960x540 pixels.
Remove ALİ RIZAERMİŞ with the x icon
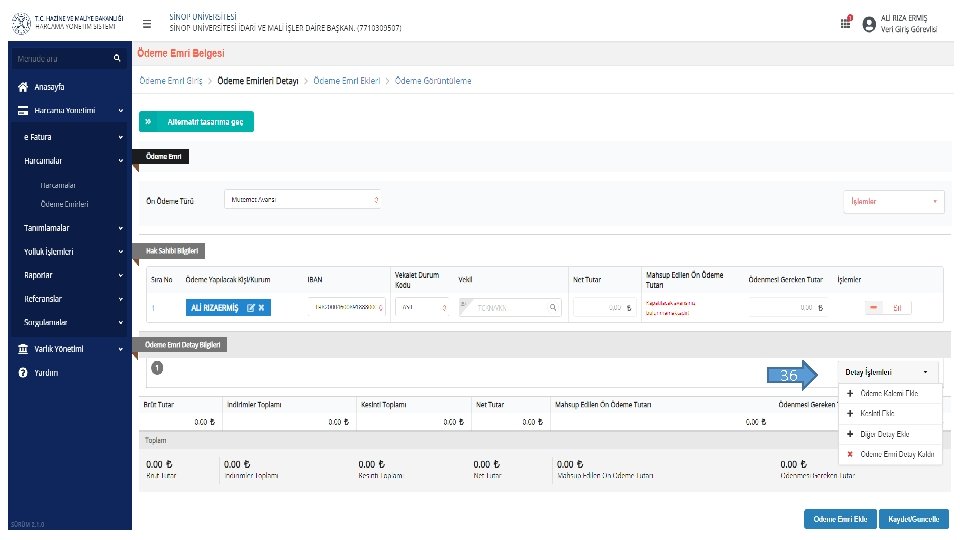tap(261, 308)
